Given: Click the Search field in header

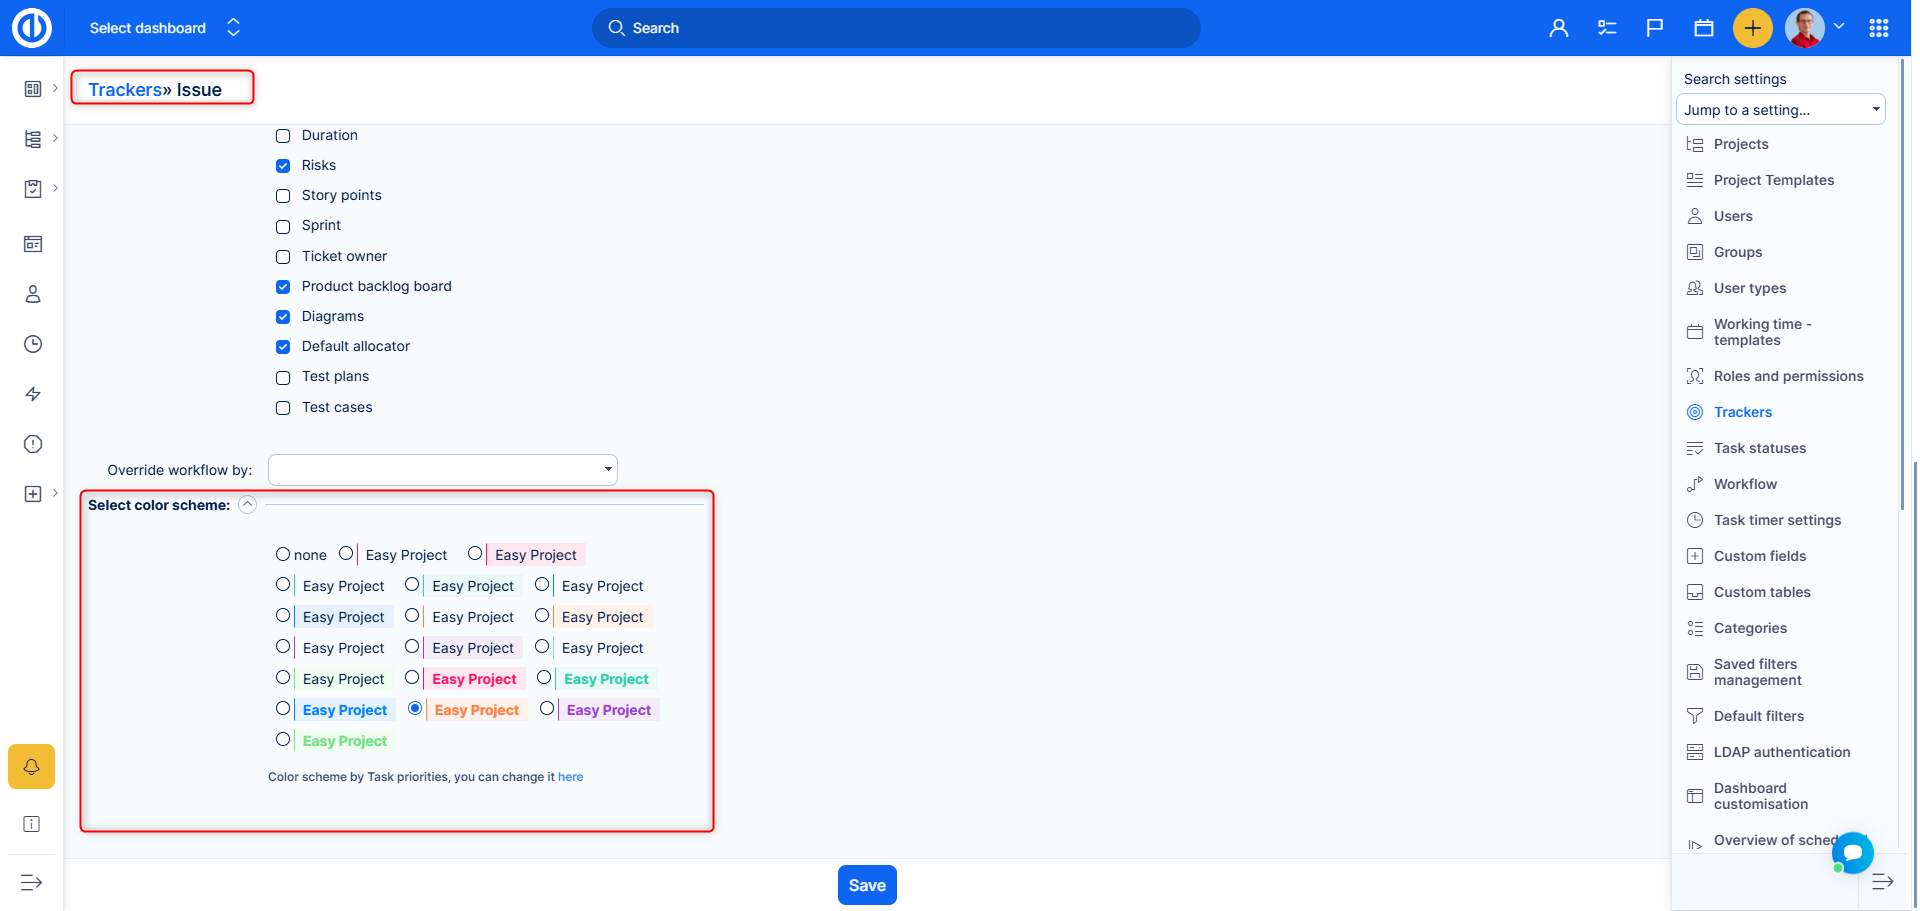Looking at the screenshot, I should click(x=895, y=28).
